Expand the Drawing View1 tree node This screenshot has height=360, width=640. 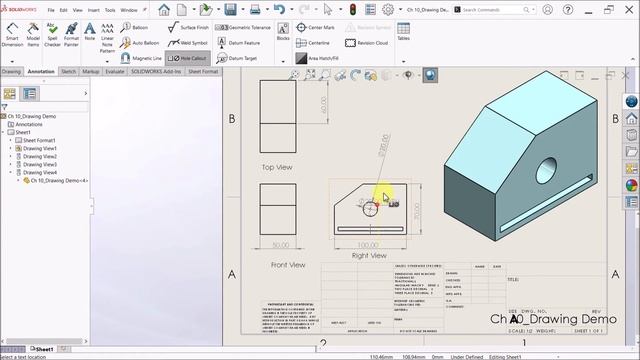pos(11,149)
